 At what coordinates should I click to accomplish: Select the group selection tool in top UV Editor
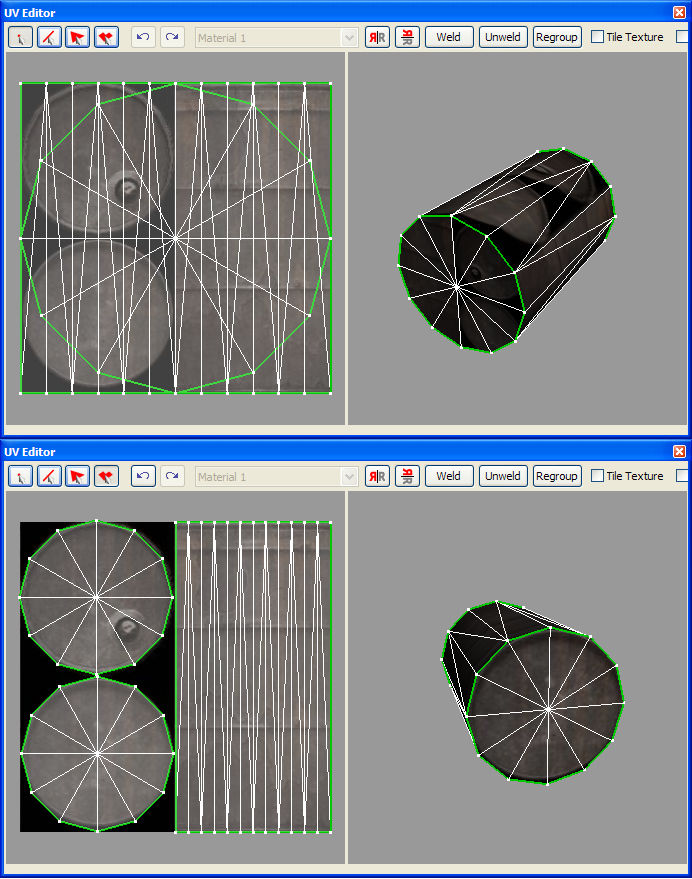(x=106, y=38)
